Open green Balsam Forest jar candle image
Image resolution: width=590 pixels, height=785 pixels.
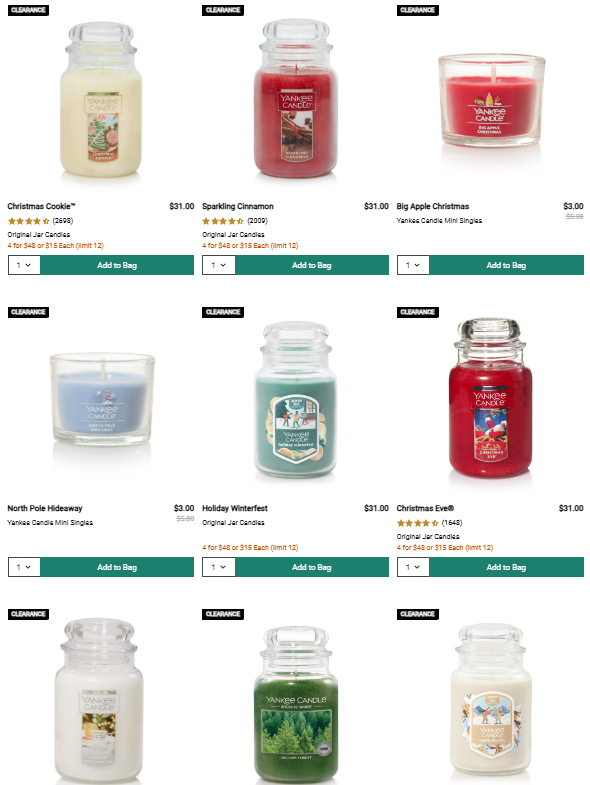click(296, 705)
